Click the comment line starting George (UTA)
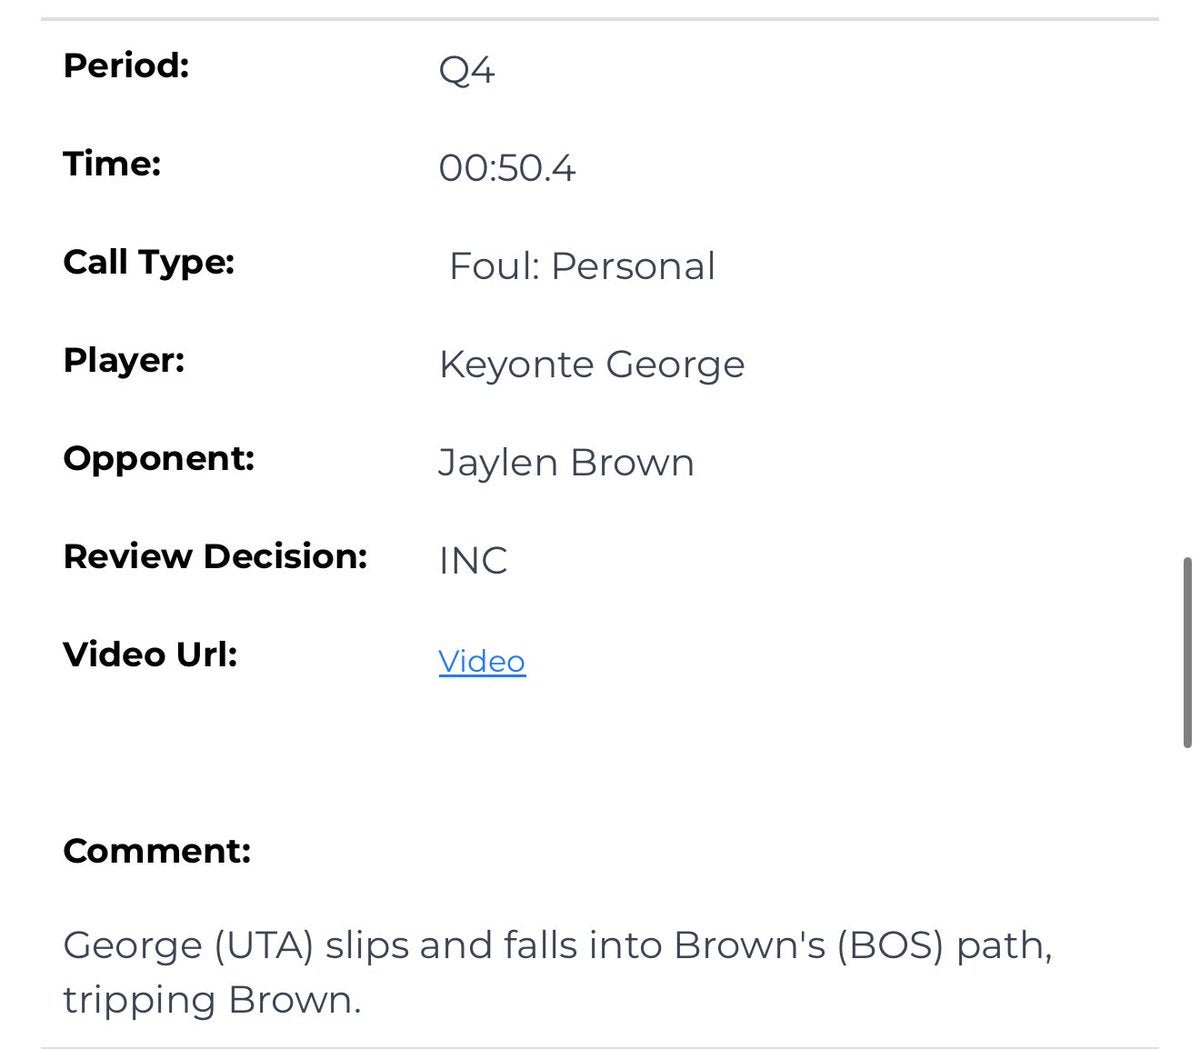 pyautogui.click(x=556, y=945)
